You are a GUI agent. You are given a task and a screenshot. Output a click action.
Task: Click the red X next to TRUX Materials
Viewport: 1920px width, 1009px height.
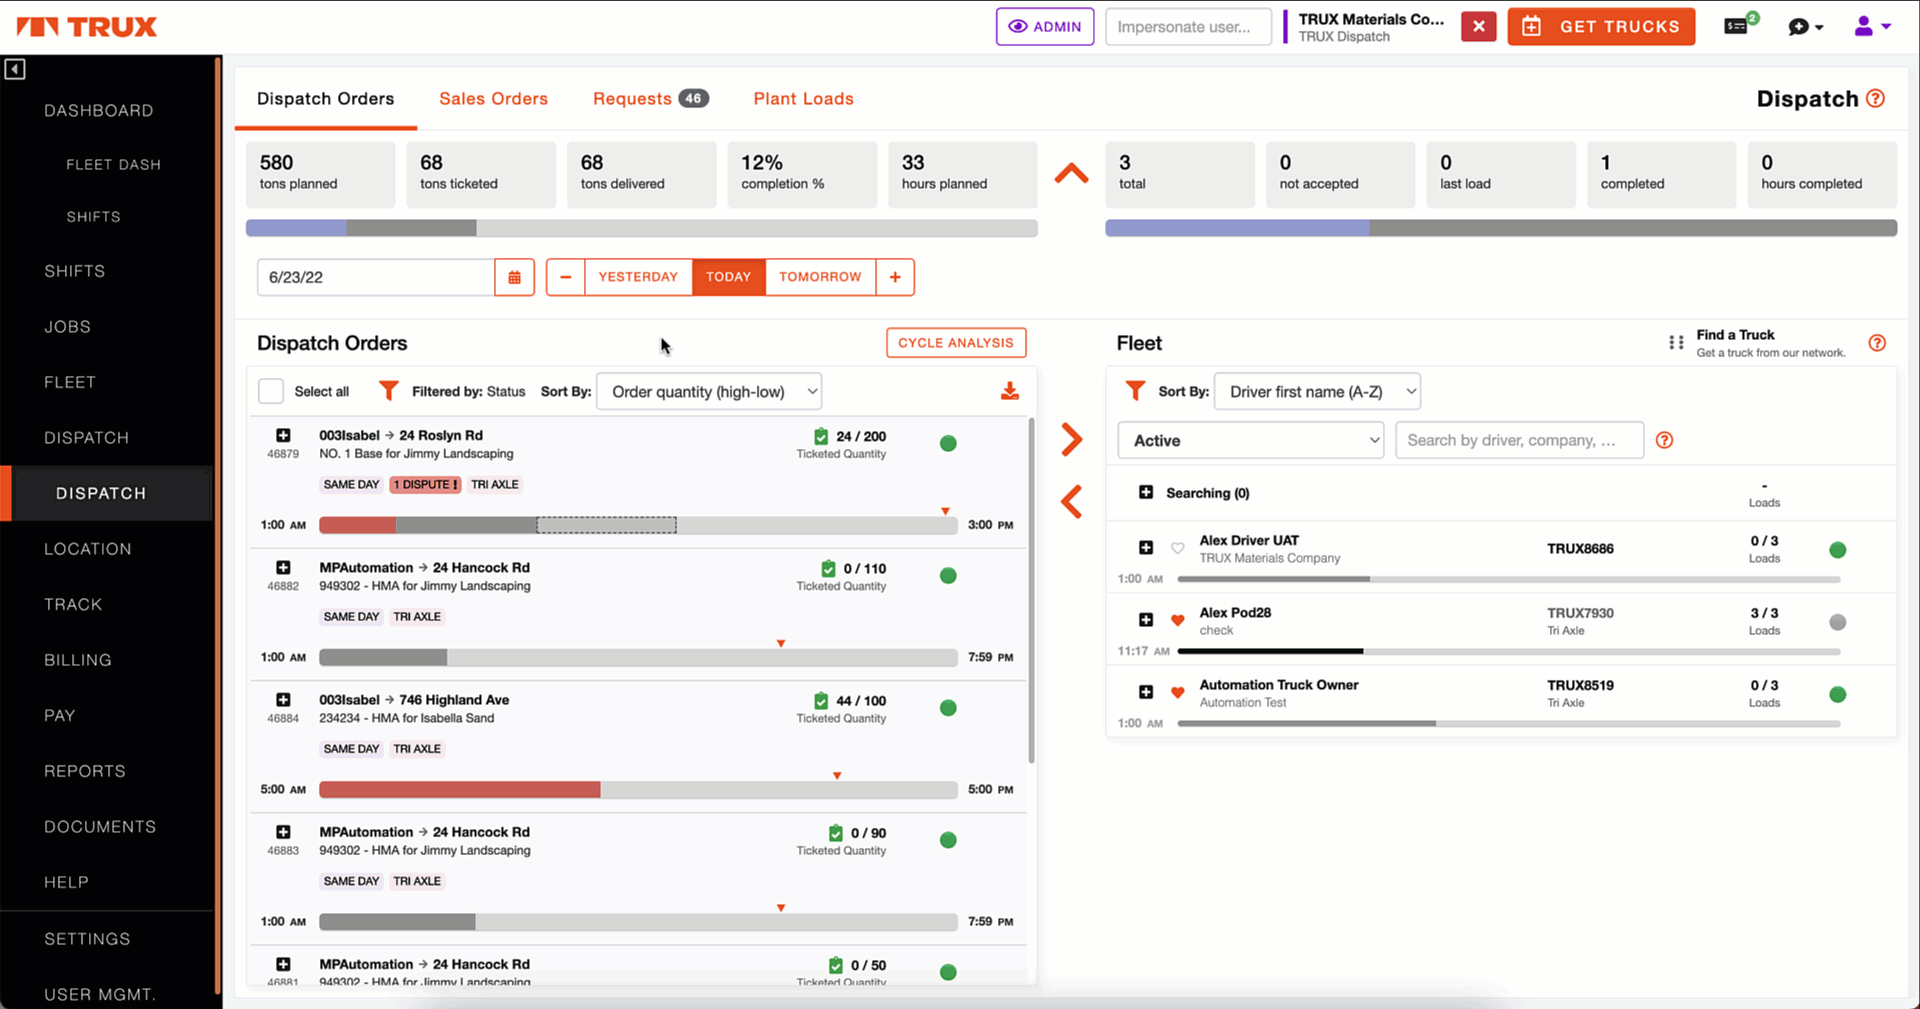[x=1478, y=27]
